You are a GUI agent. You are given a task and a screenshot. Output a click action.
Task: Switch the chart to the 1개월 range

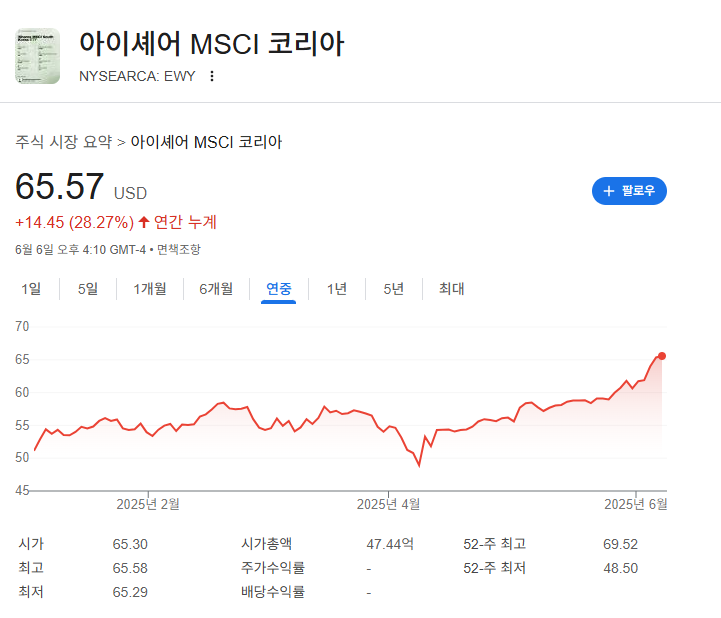pos(150,289)
